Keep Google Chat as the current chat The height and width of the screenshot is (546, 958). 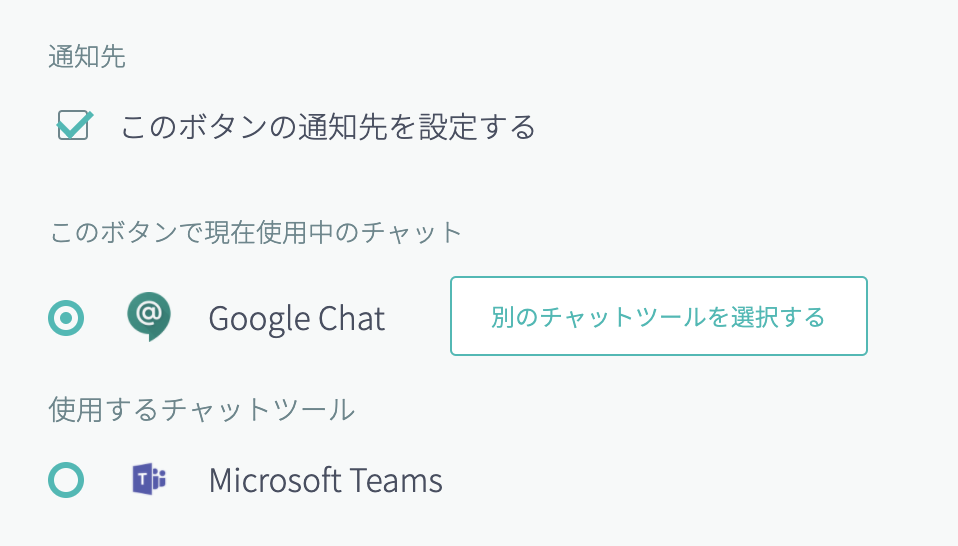click(66, 318)
